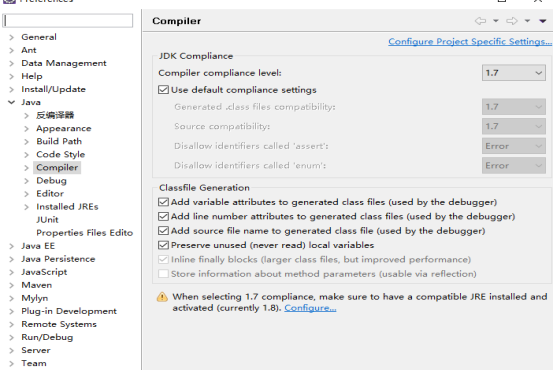The width and height of the screenshot is (554, 371).
Task: Select the JUnit tree item
Action: point(47,220)
